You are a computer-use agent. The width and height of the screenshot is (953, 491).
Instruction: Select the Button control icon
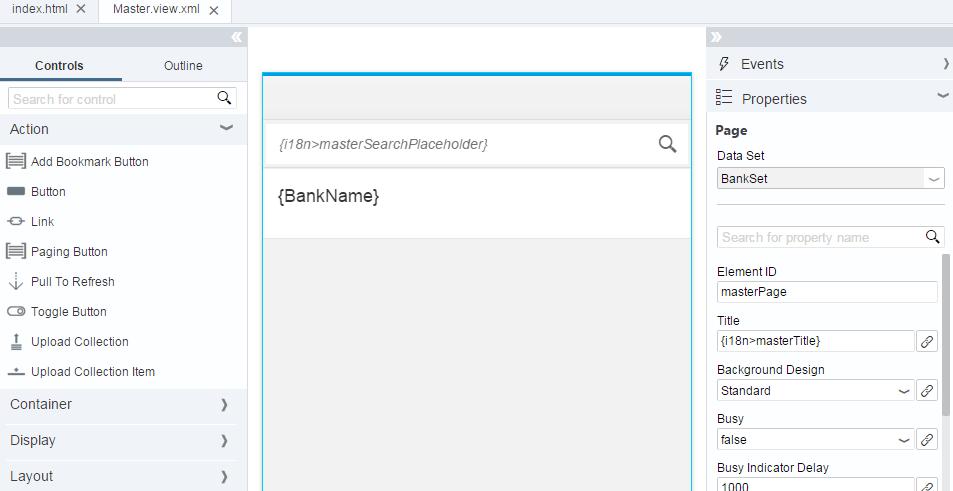tap(16, 191)
